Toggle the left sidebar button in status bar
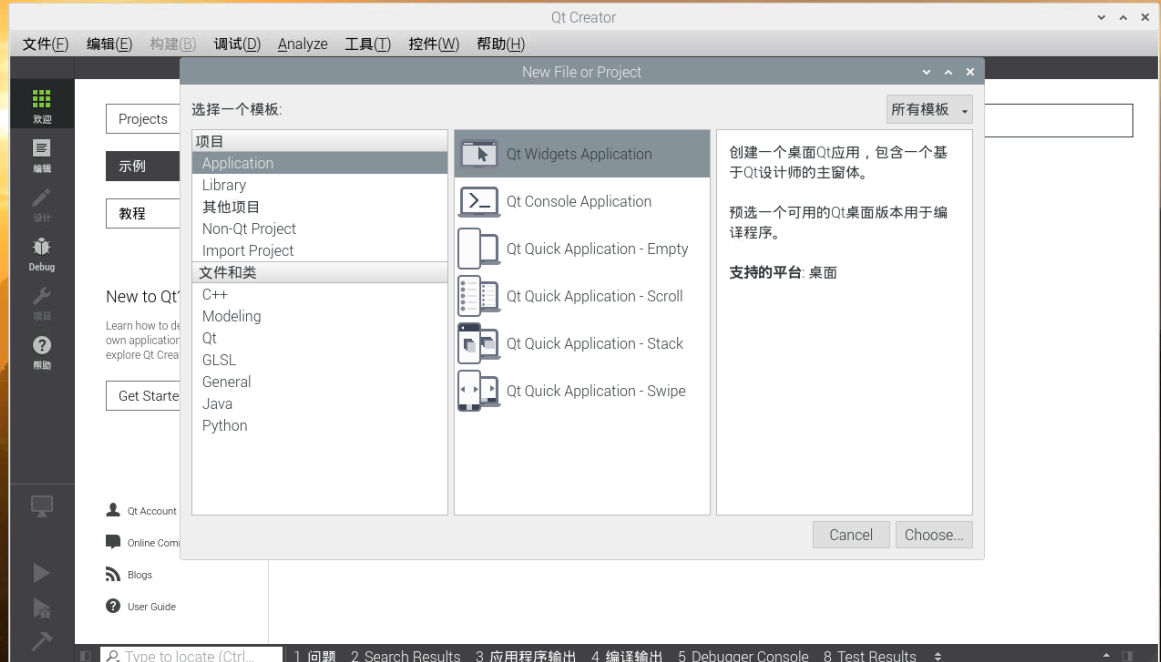Image resolution: width=1161 pixels, height=662 pixels. (85, 655)
